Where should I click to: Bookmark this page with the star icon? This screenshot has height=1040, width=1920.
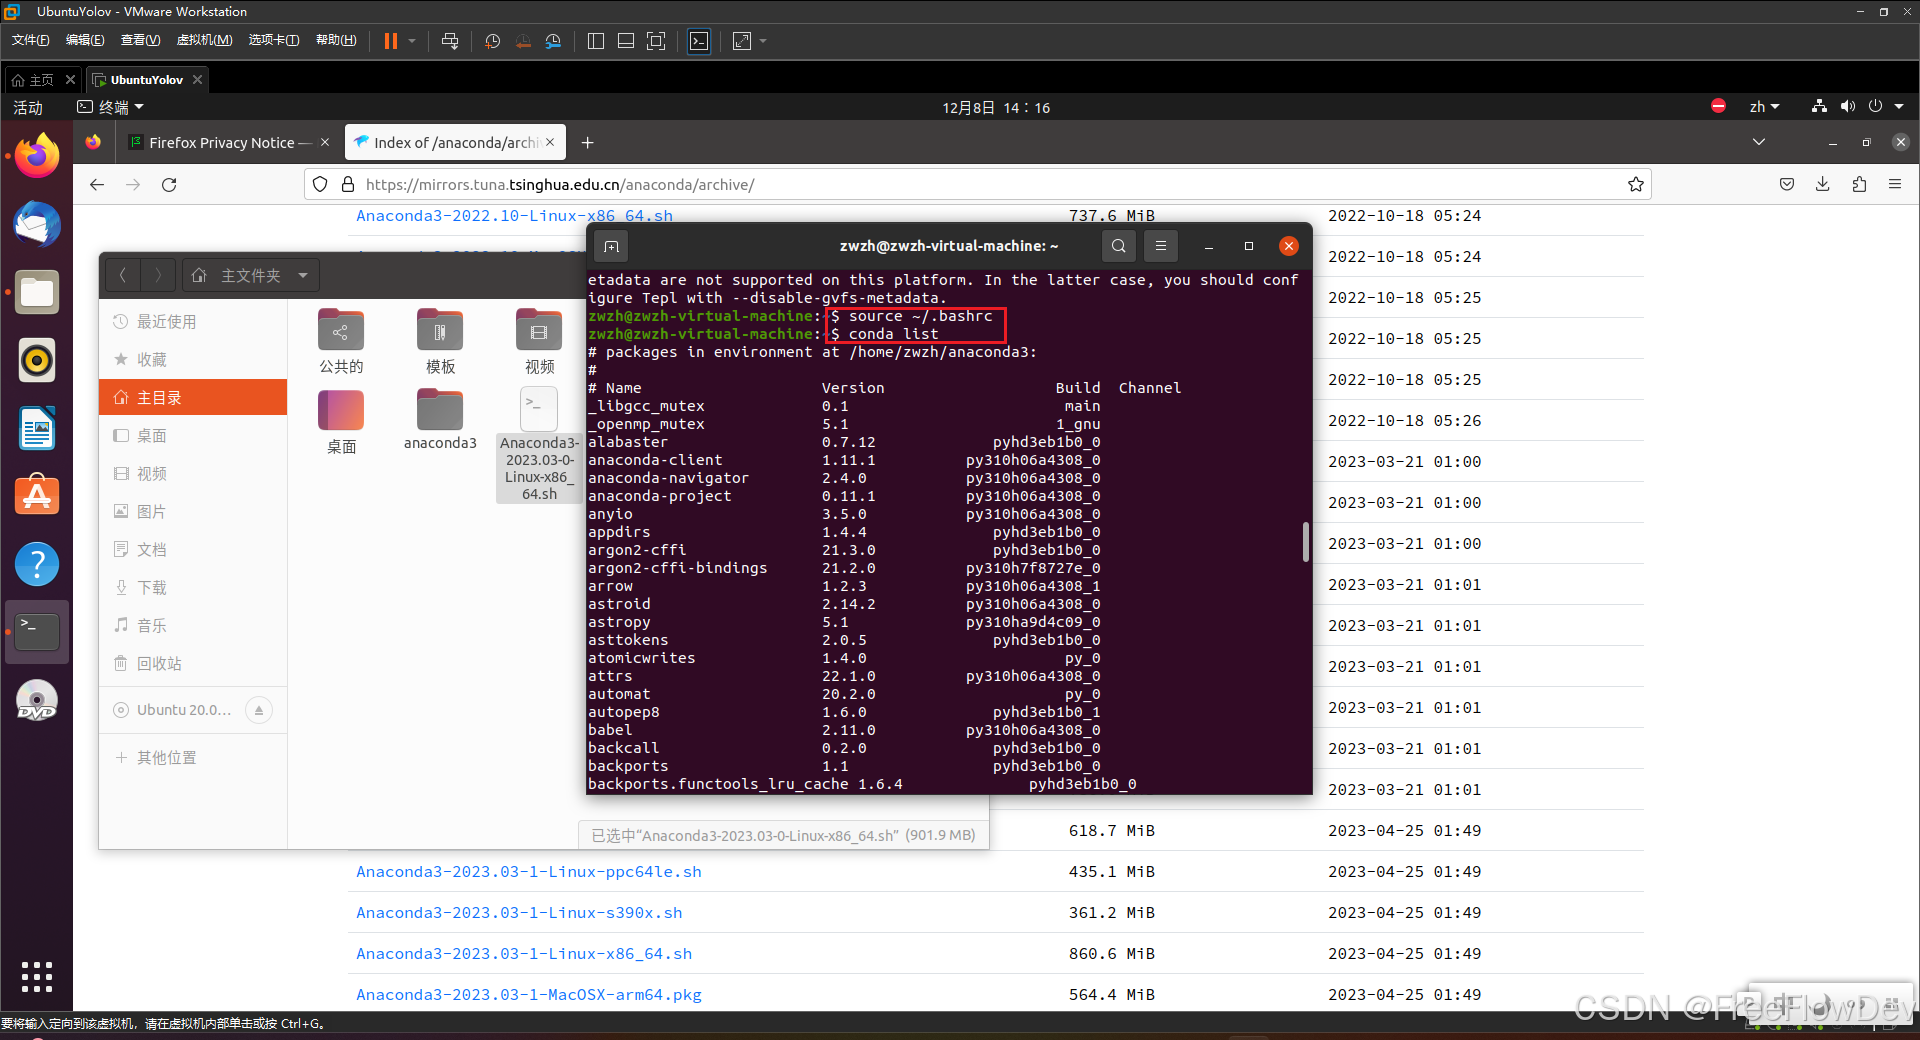pos(1636,184)
